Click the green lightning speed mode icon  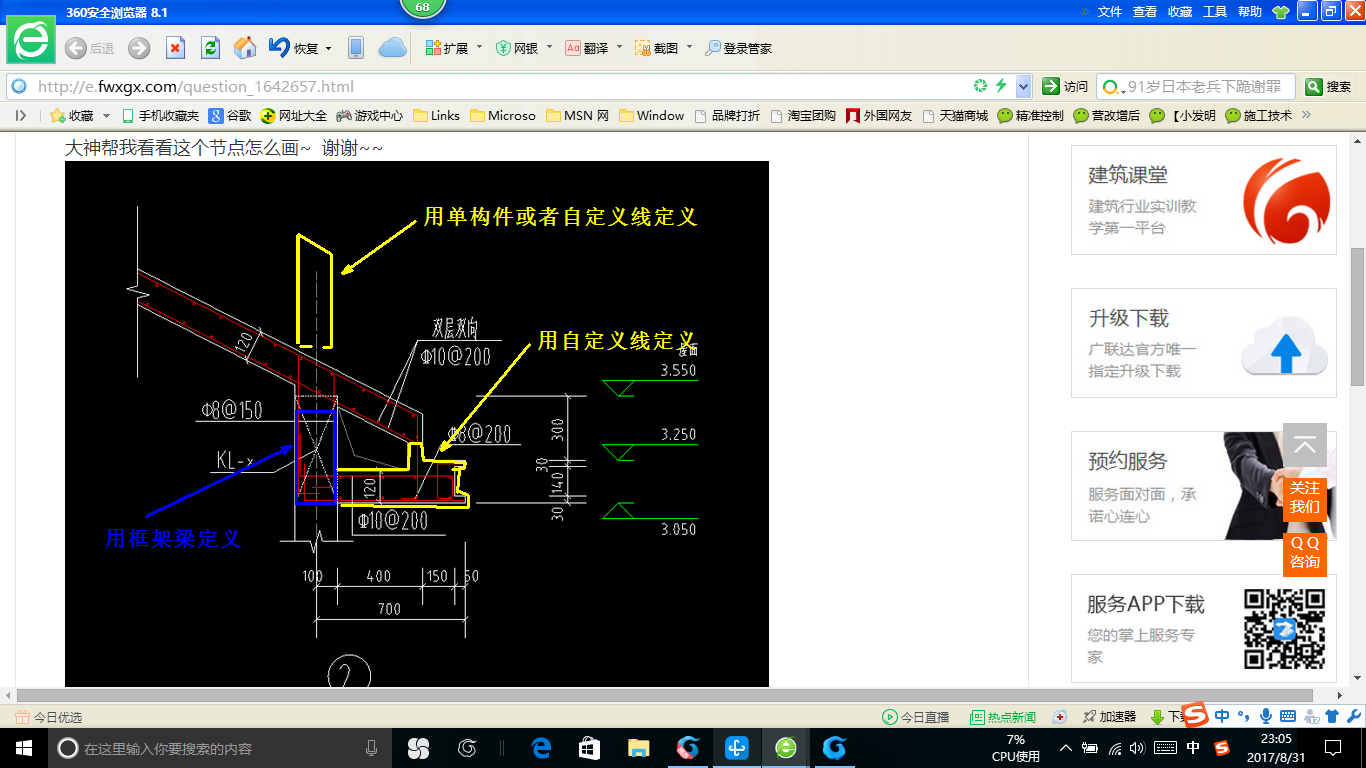1001,86
